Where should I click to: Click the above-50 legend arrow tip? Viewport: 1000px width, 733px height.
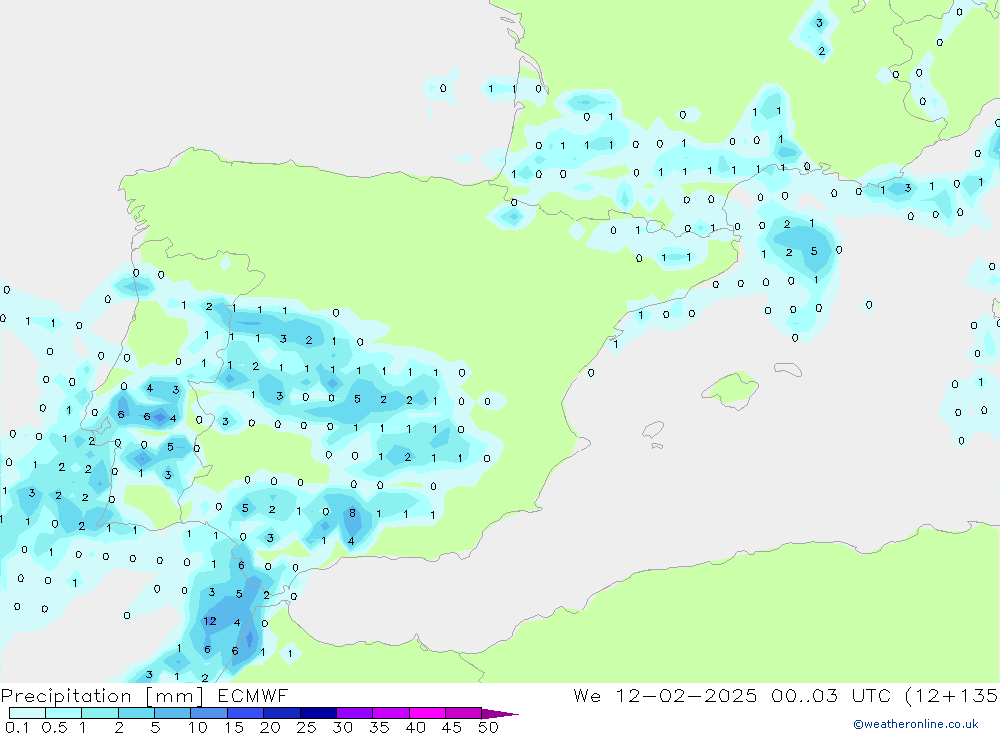tap(501, 714)
